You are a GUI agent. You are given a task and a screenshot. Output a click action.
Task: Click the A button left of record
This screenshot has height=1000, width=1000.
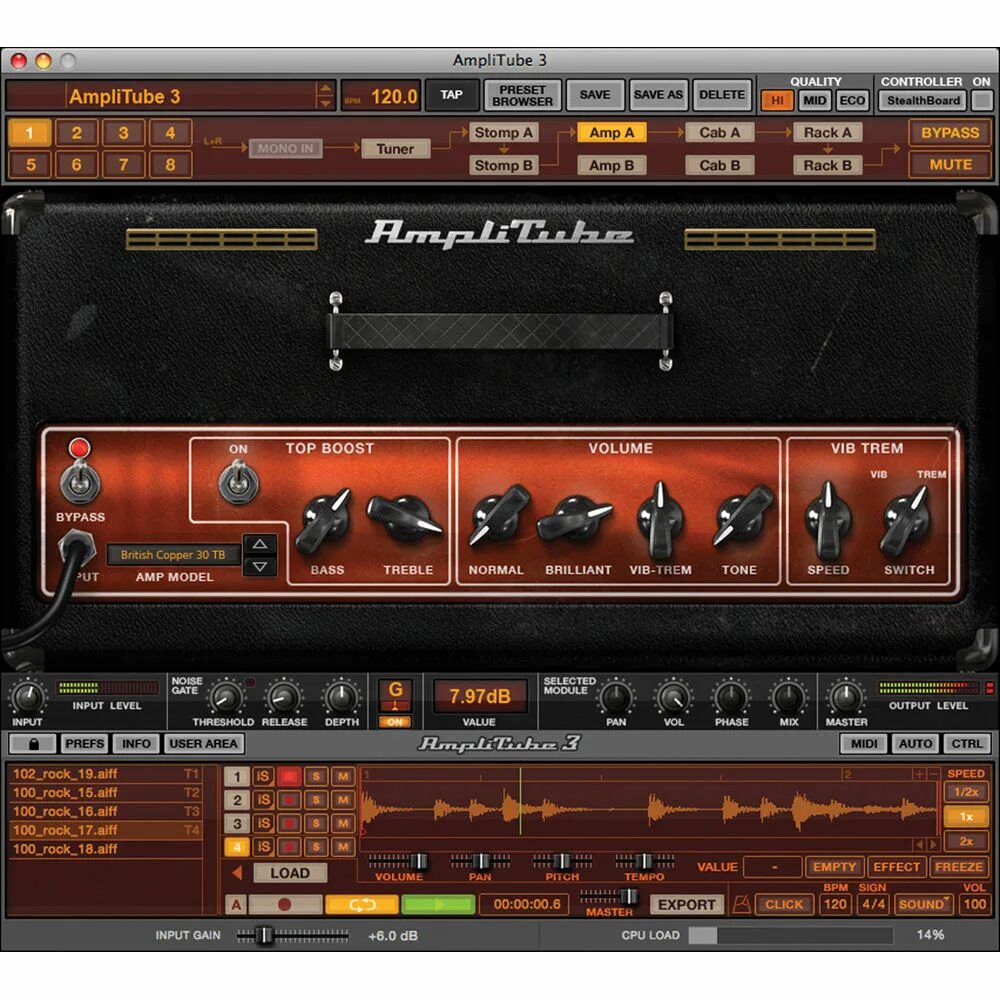coord(236,904)
